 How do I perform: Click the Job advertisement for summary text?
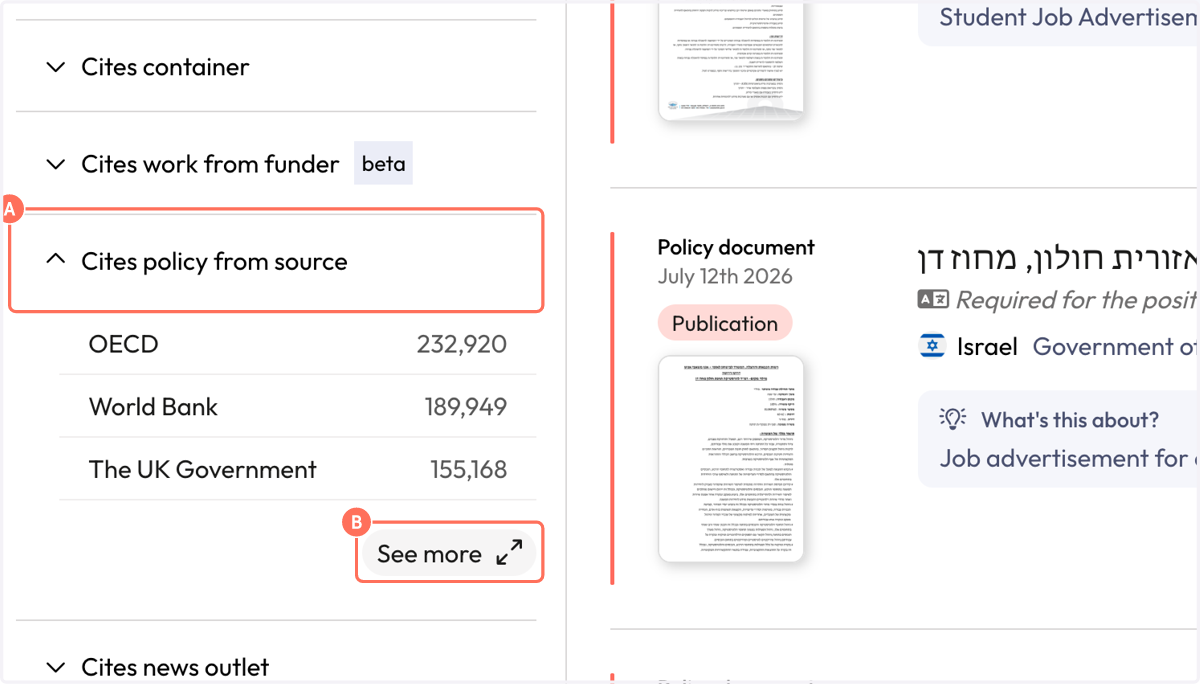point(1069,458)
